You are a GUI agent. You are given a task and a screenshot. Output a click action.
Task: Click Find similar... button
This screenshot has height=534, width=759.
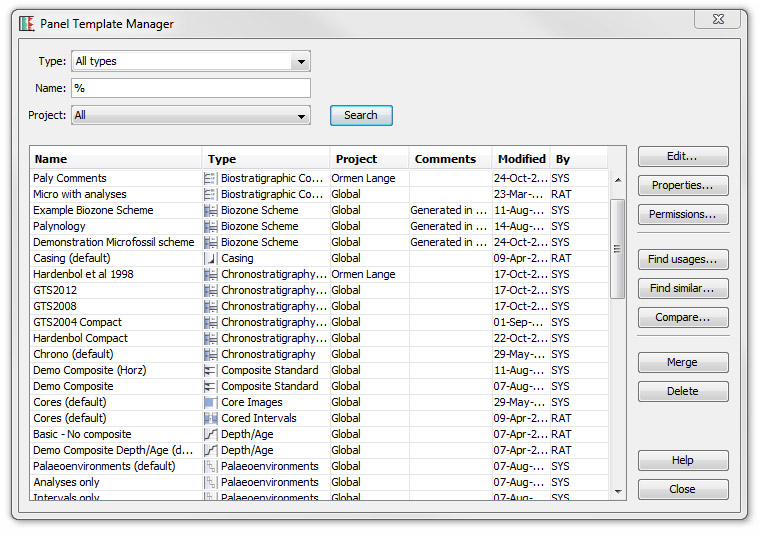(683, 289)
